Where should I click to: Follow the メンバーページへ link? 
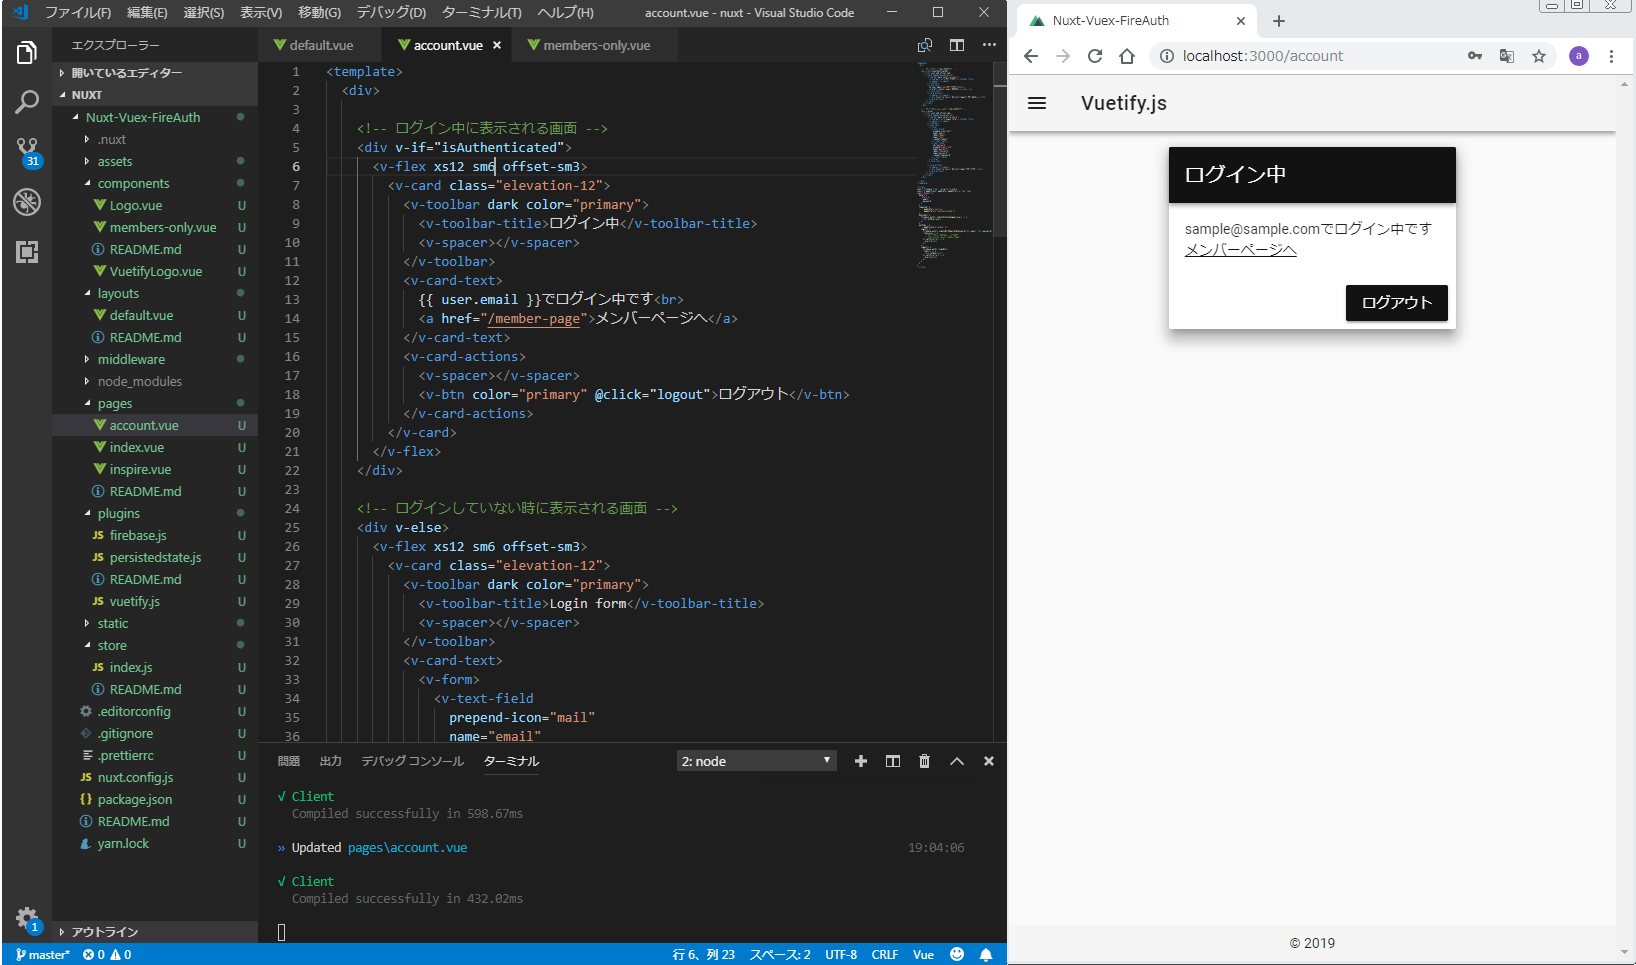point(1240,250)
